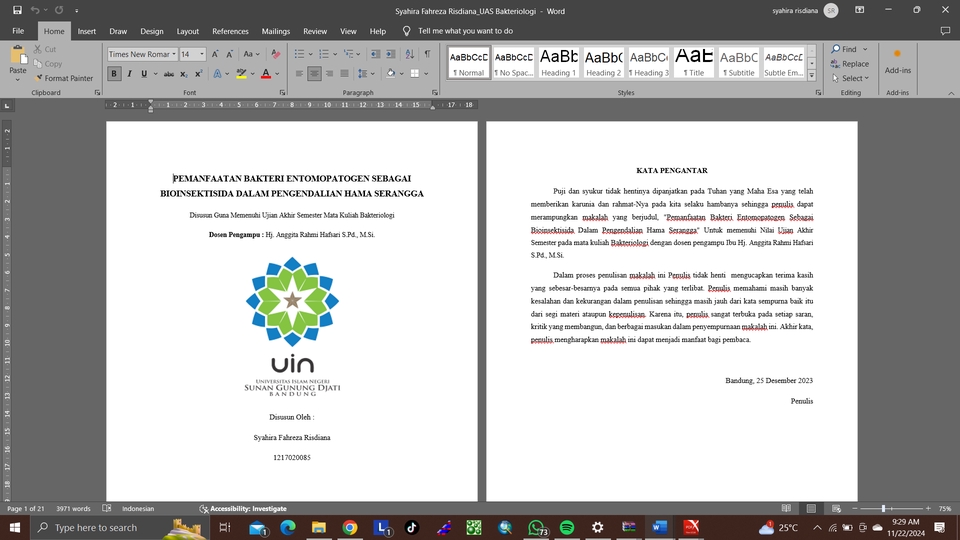Toggle bullet list formatting
This screenshot has height=540, width=960.
tap(299, 54)
